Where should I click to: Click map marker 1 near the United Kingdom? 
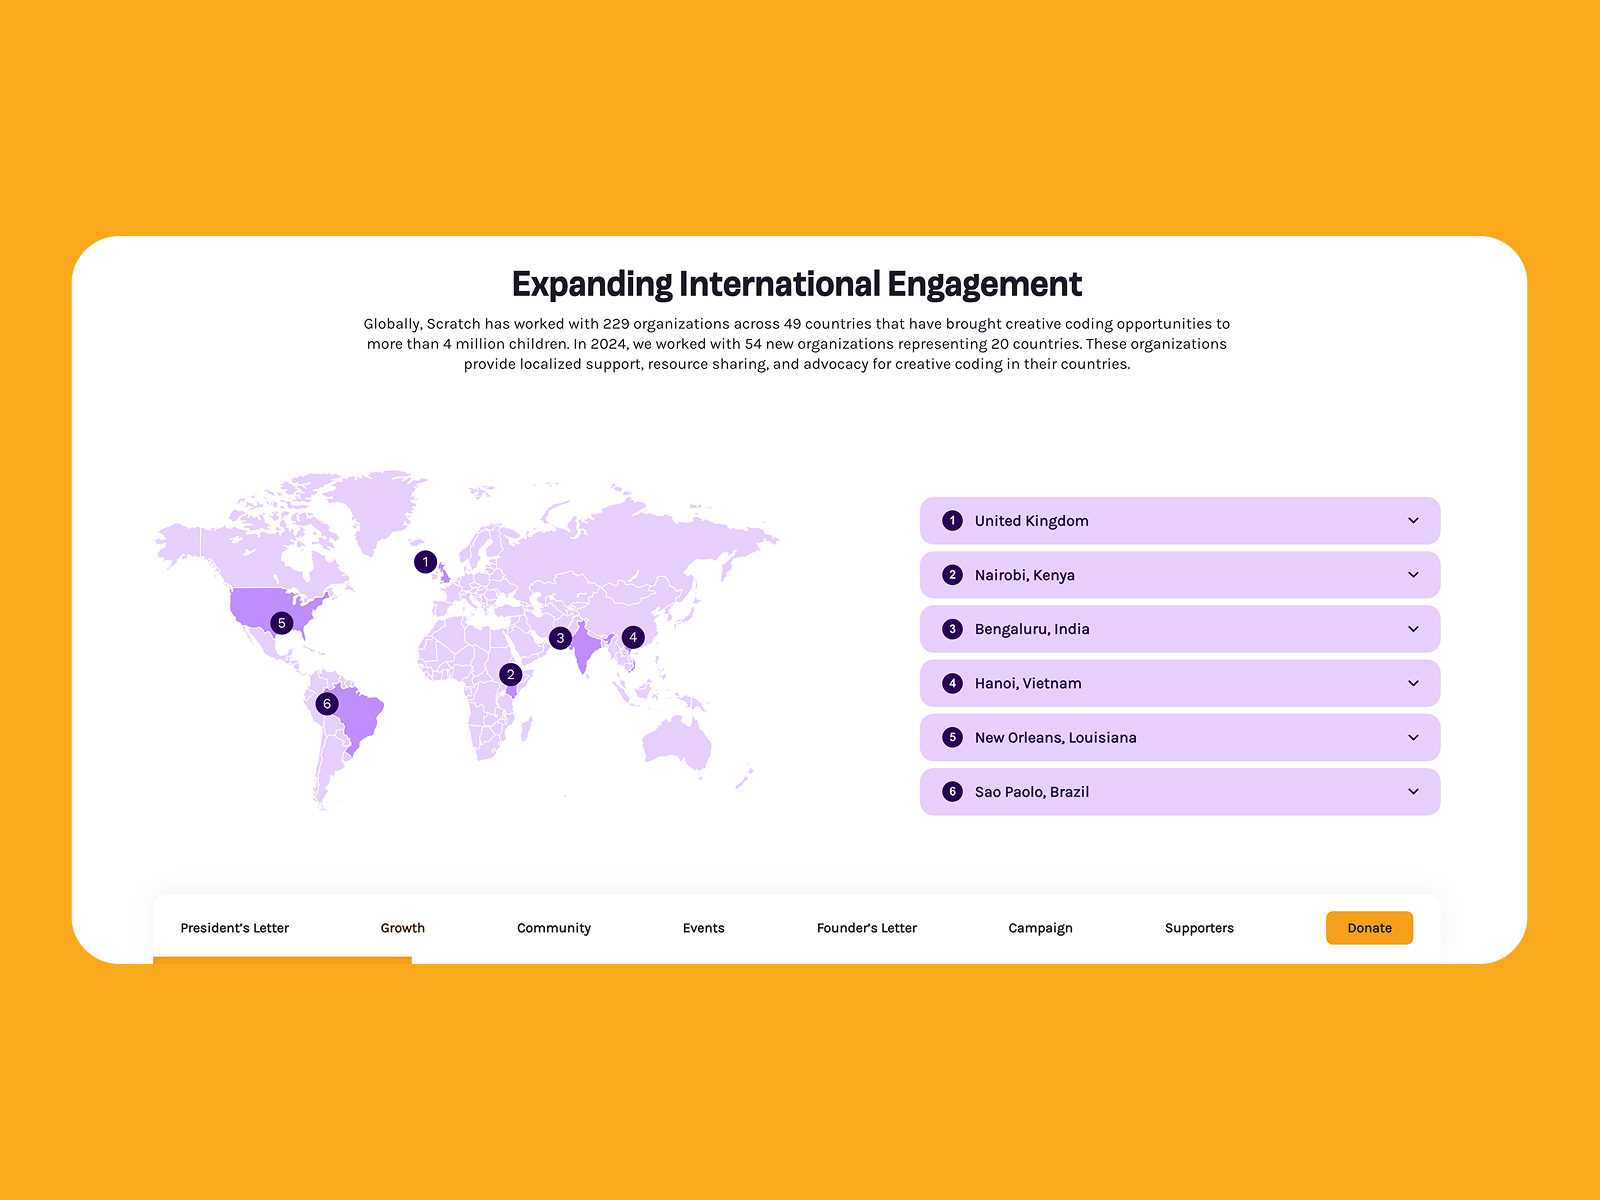(425, 562)
